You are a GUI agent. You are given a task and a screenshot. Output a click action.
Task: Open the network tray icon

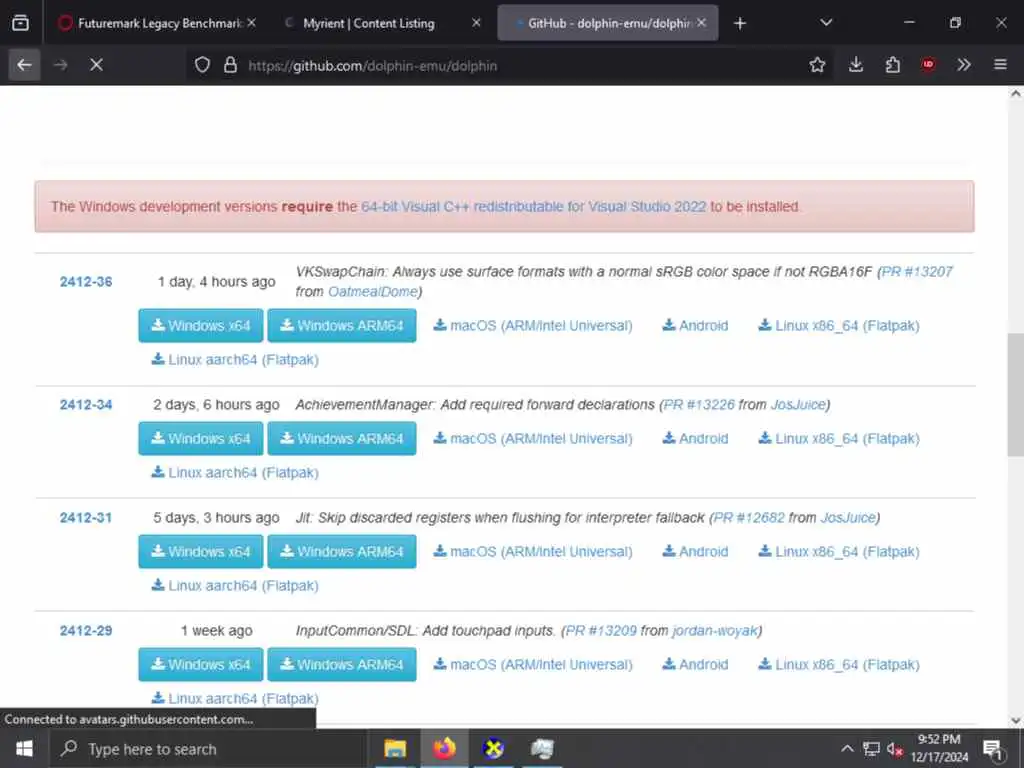[x=871, y=749]
